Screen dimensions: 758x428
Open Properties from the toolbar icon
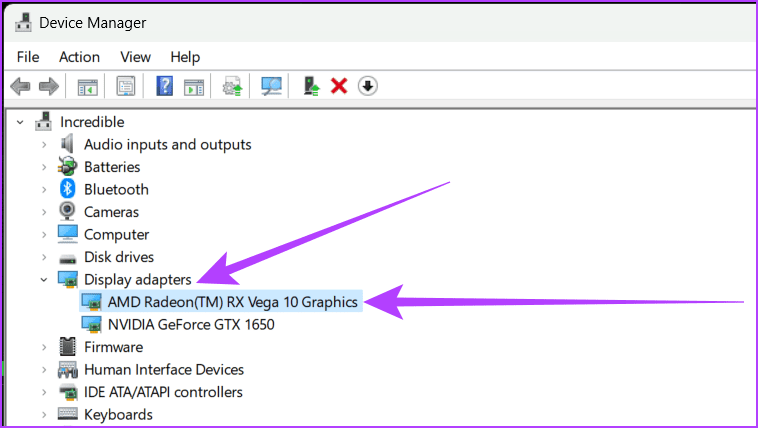[126, 87]
